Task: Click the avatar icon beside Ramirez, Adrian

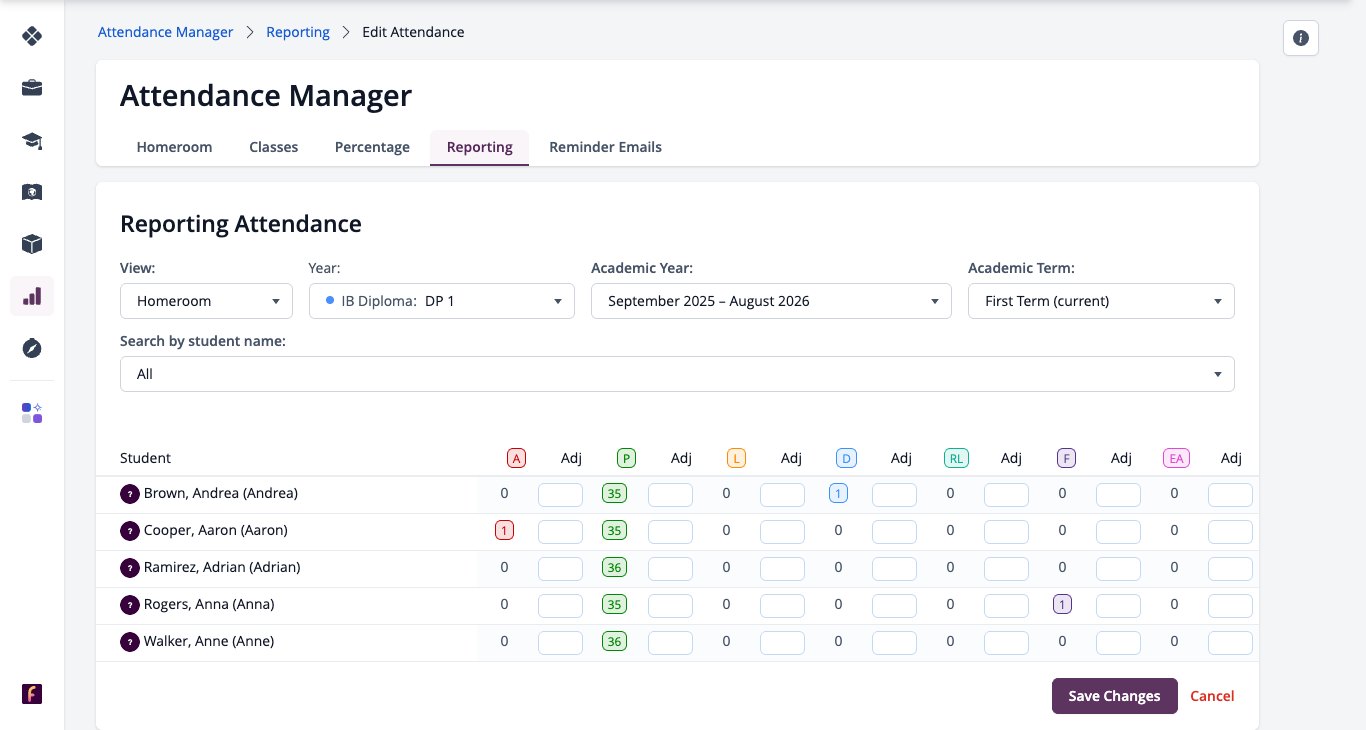Action: pyautogui.click(x=129, y=568)
